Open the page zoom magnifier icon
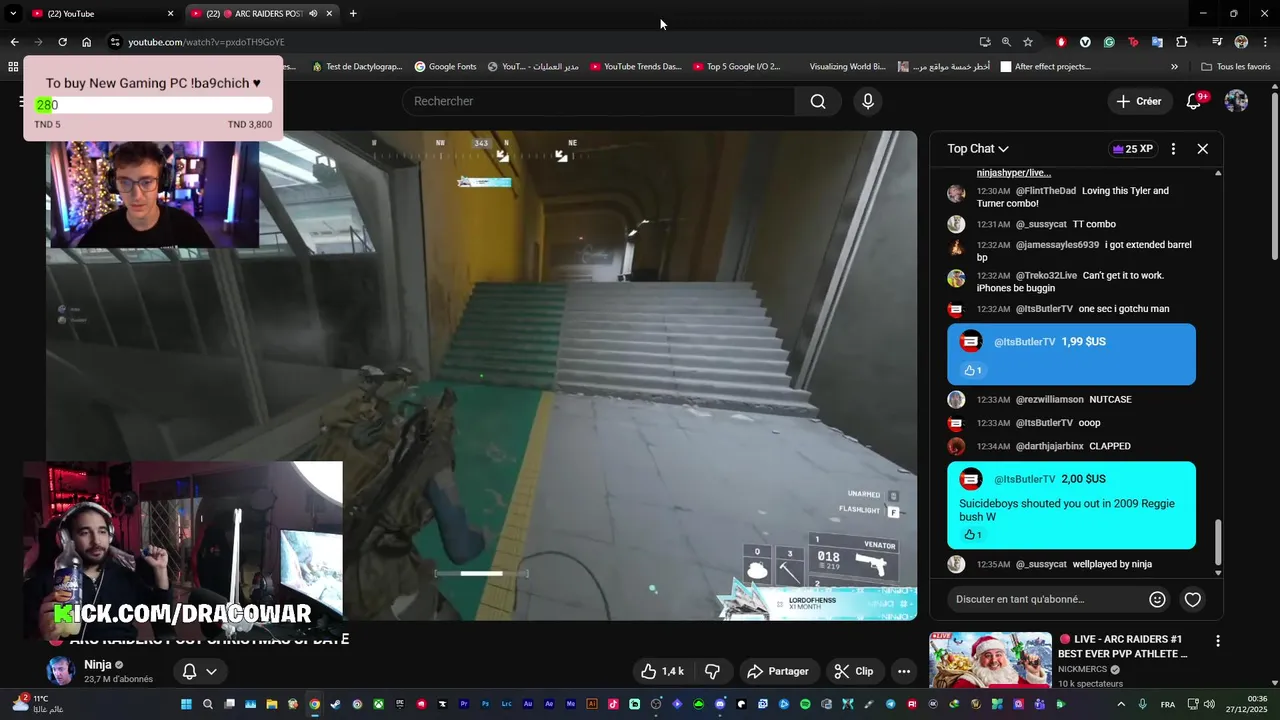Viewport: 1280px width, 720px height. [x=1006, y=42]
